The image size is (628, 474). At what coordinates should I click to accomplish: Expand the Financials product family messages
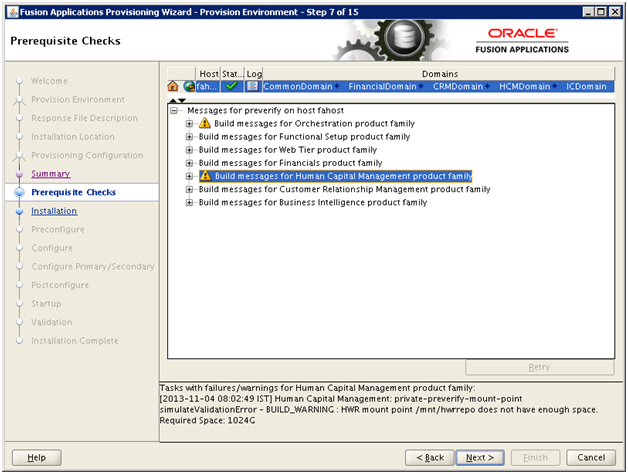tap(189, 163)
